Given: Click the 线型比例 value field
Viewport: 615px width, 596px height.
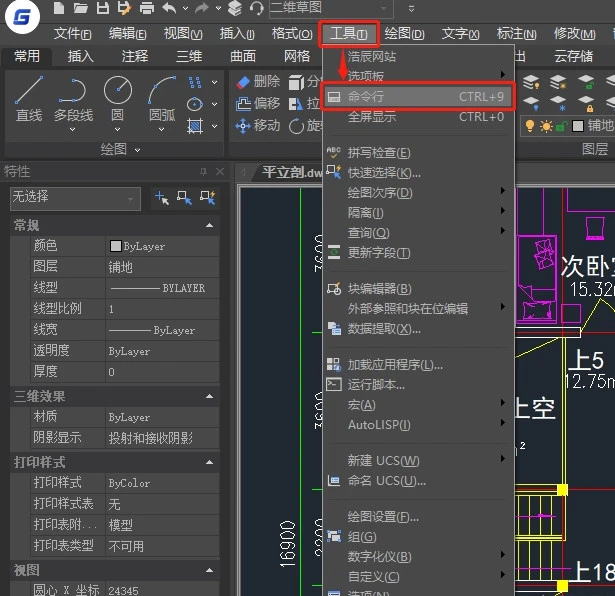Looking at the screenshot, I should [x=162, y=309].
